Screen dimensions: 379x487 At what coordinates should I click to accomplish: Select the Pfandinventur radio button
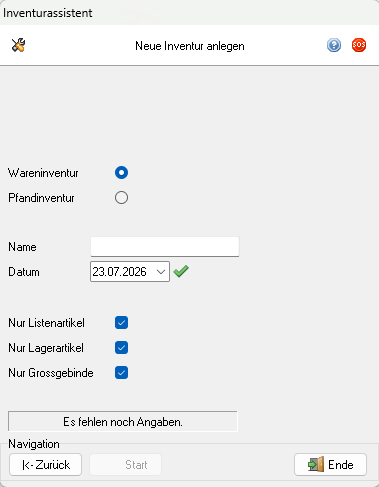(121, 198)
